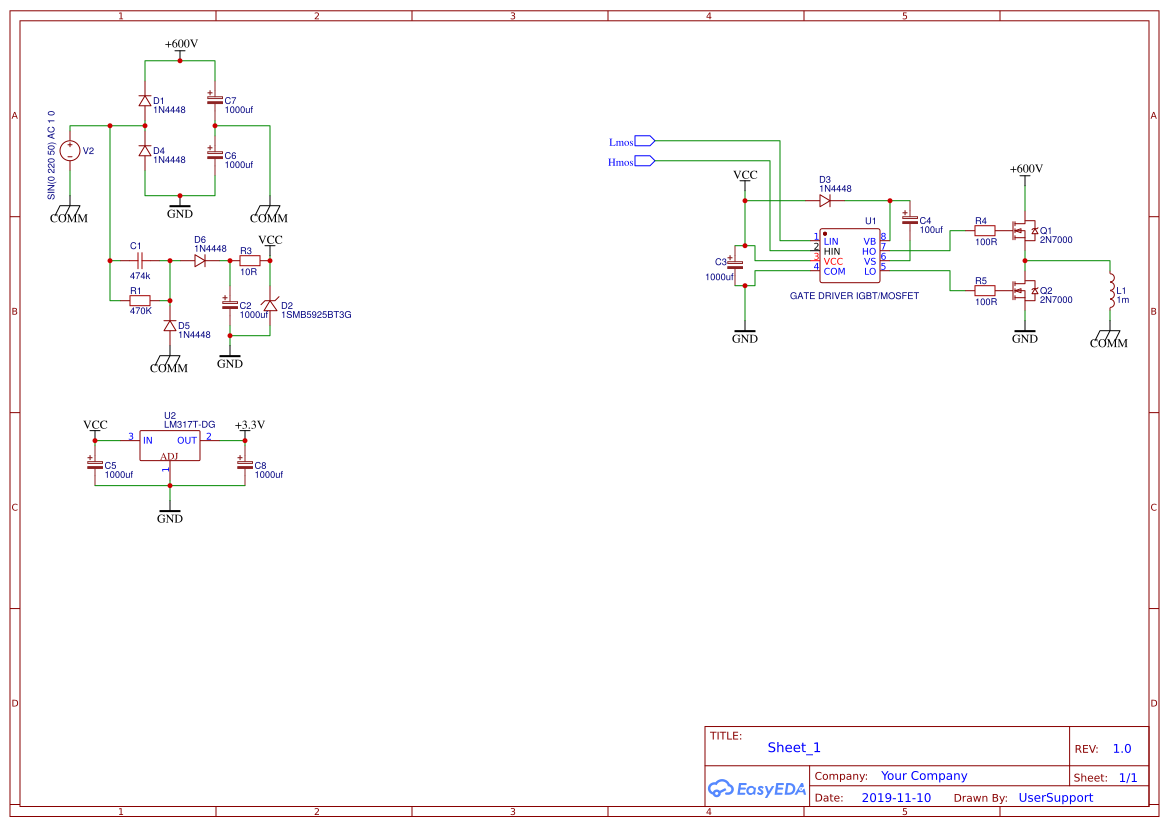Click the UserSupport drawn-by text
Image resolution: width=1169 pixels, height=827 pixels.
(x=1055, y=798)
